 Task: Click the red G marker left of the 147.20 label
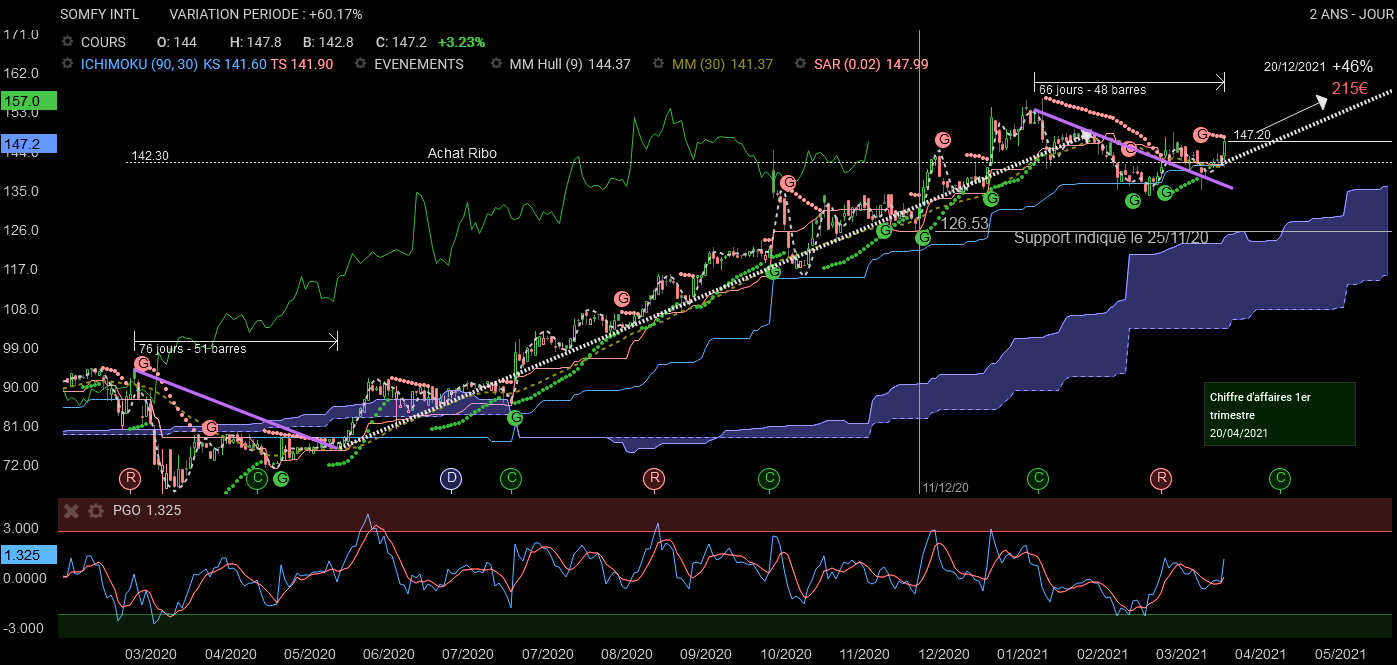coord(1201,134)
